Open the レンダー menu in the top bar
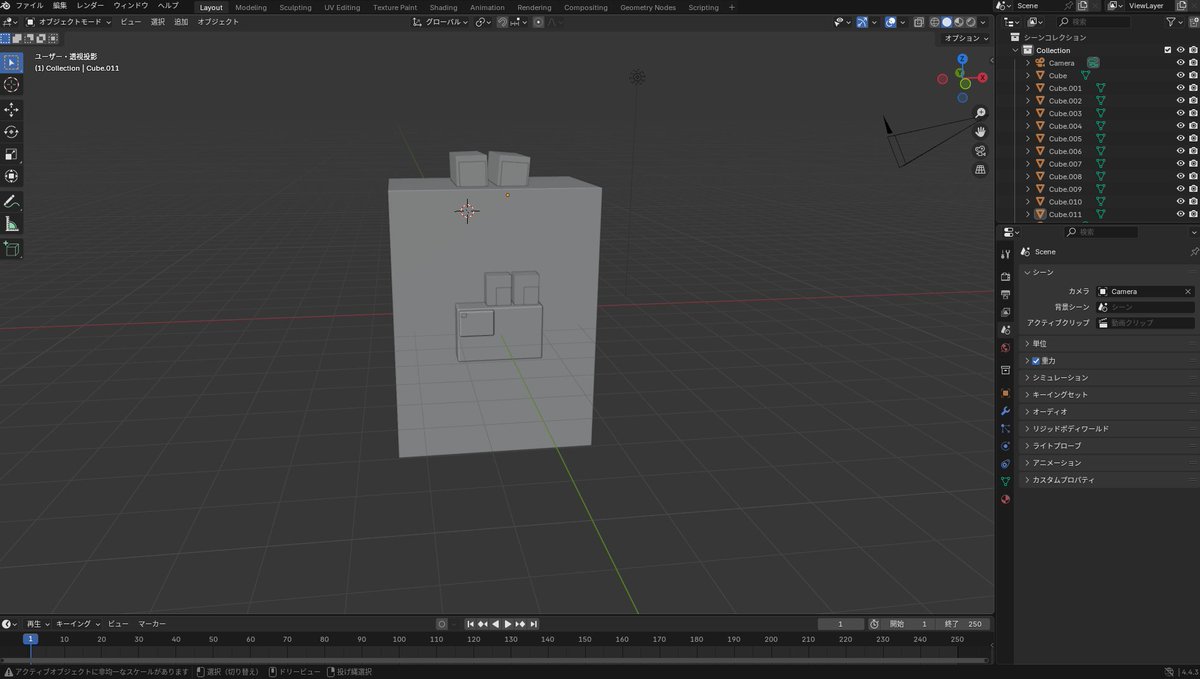The width and height of the screenshot is (1200, 679). (89, 5)
